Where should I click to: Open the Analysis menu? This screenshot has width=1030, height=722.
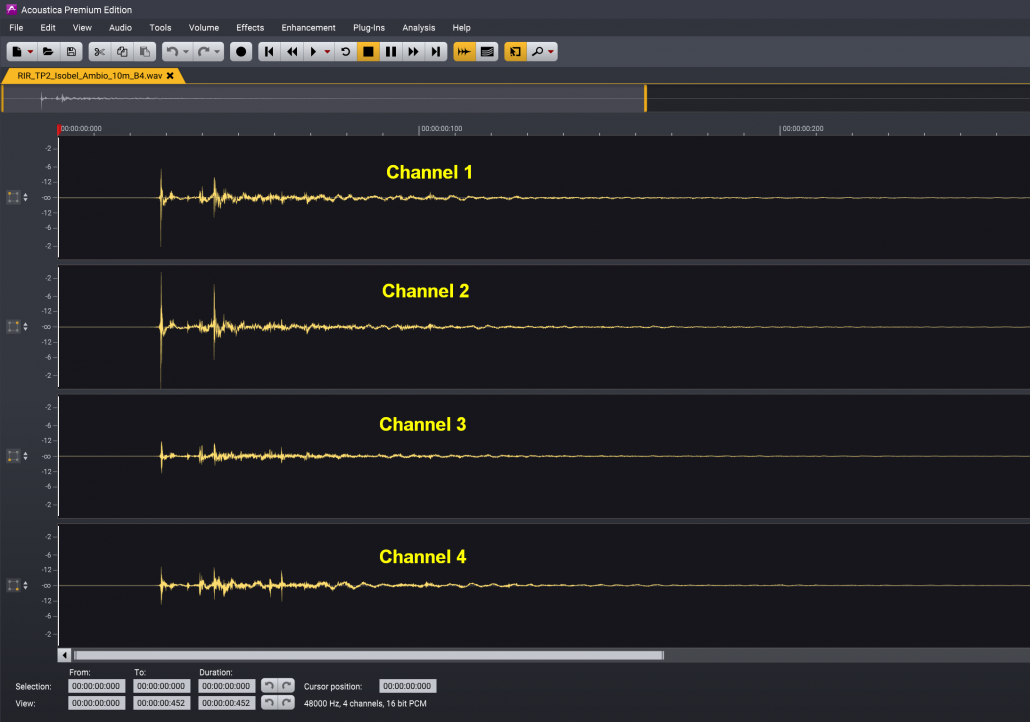point(418,27)
